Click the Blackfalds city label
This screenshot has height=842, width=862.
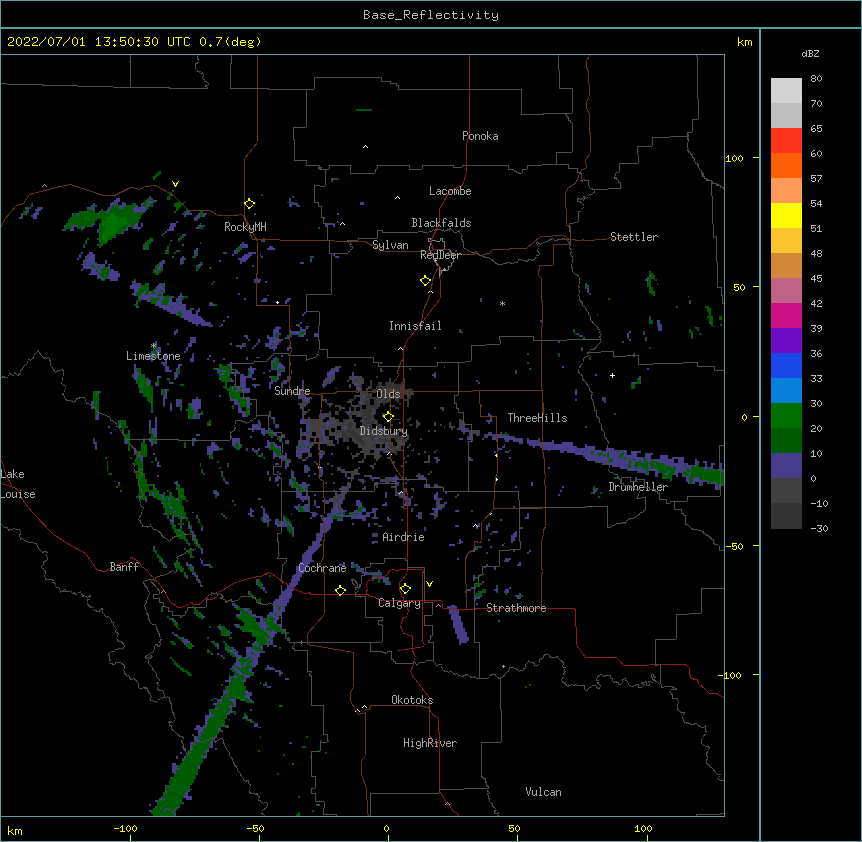(441, 223)
